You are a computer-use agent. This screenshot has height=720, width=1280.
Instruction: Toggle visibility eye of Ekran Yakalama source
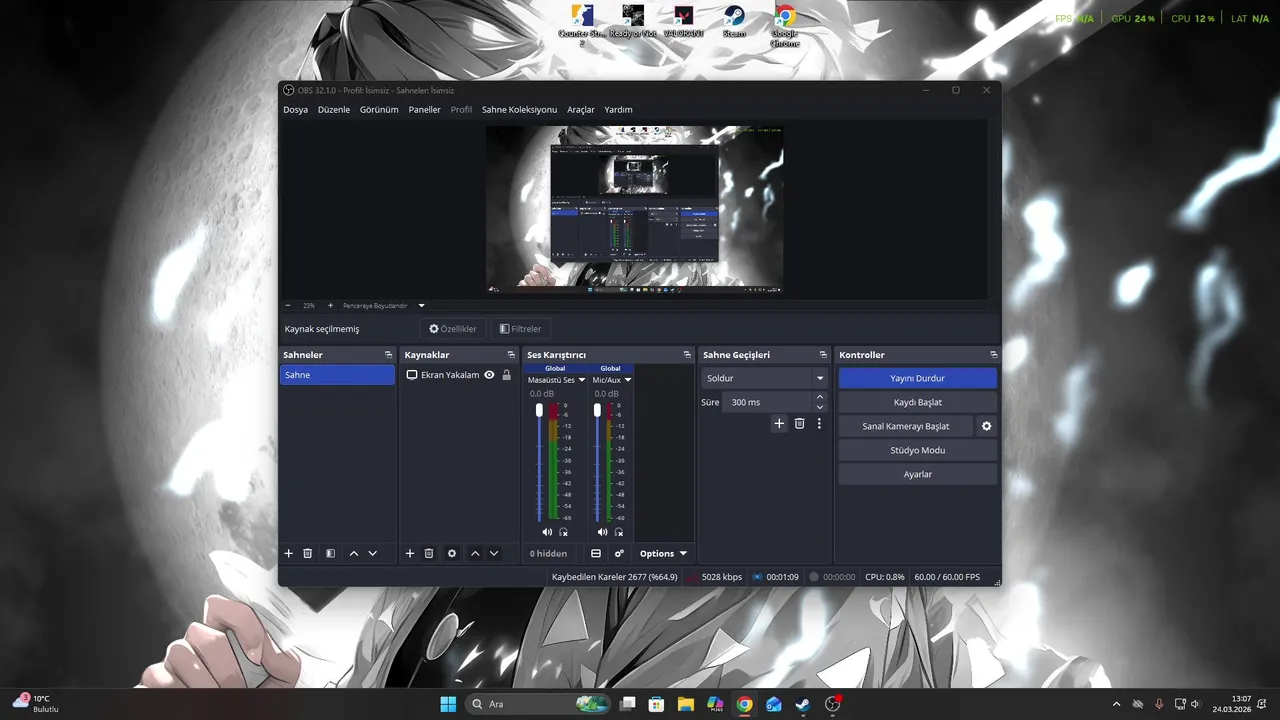point(489,375)
